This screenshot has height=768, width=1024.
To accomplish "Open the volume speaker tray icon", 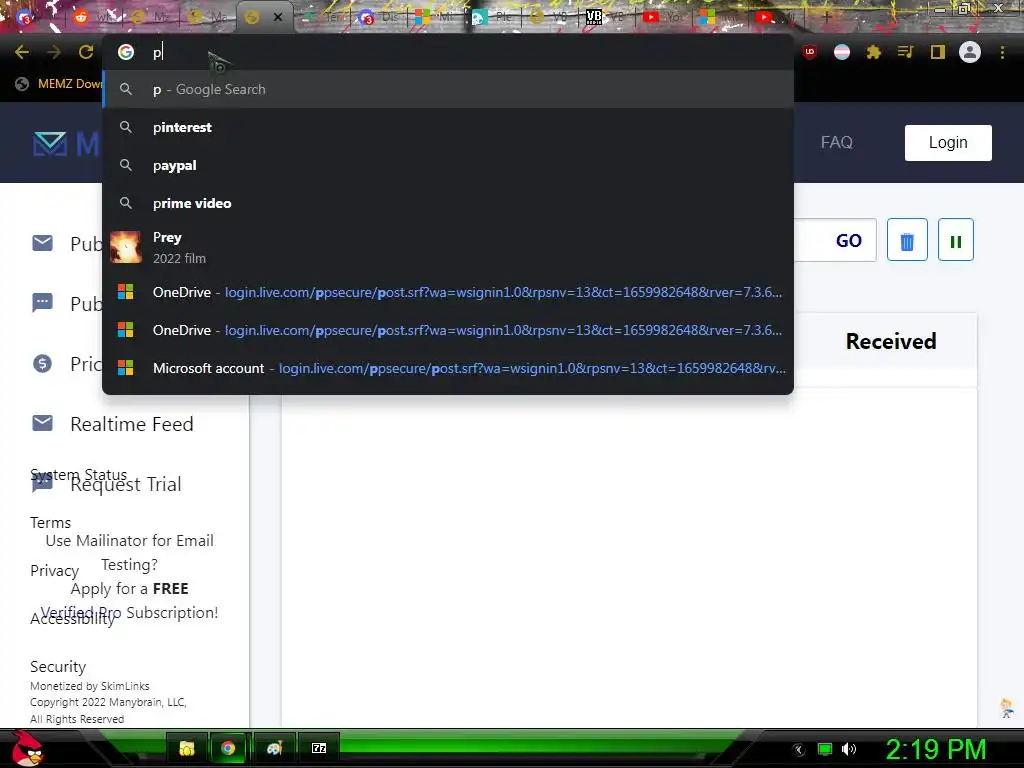I will [x=848, y=750].
